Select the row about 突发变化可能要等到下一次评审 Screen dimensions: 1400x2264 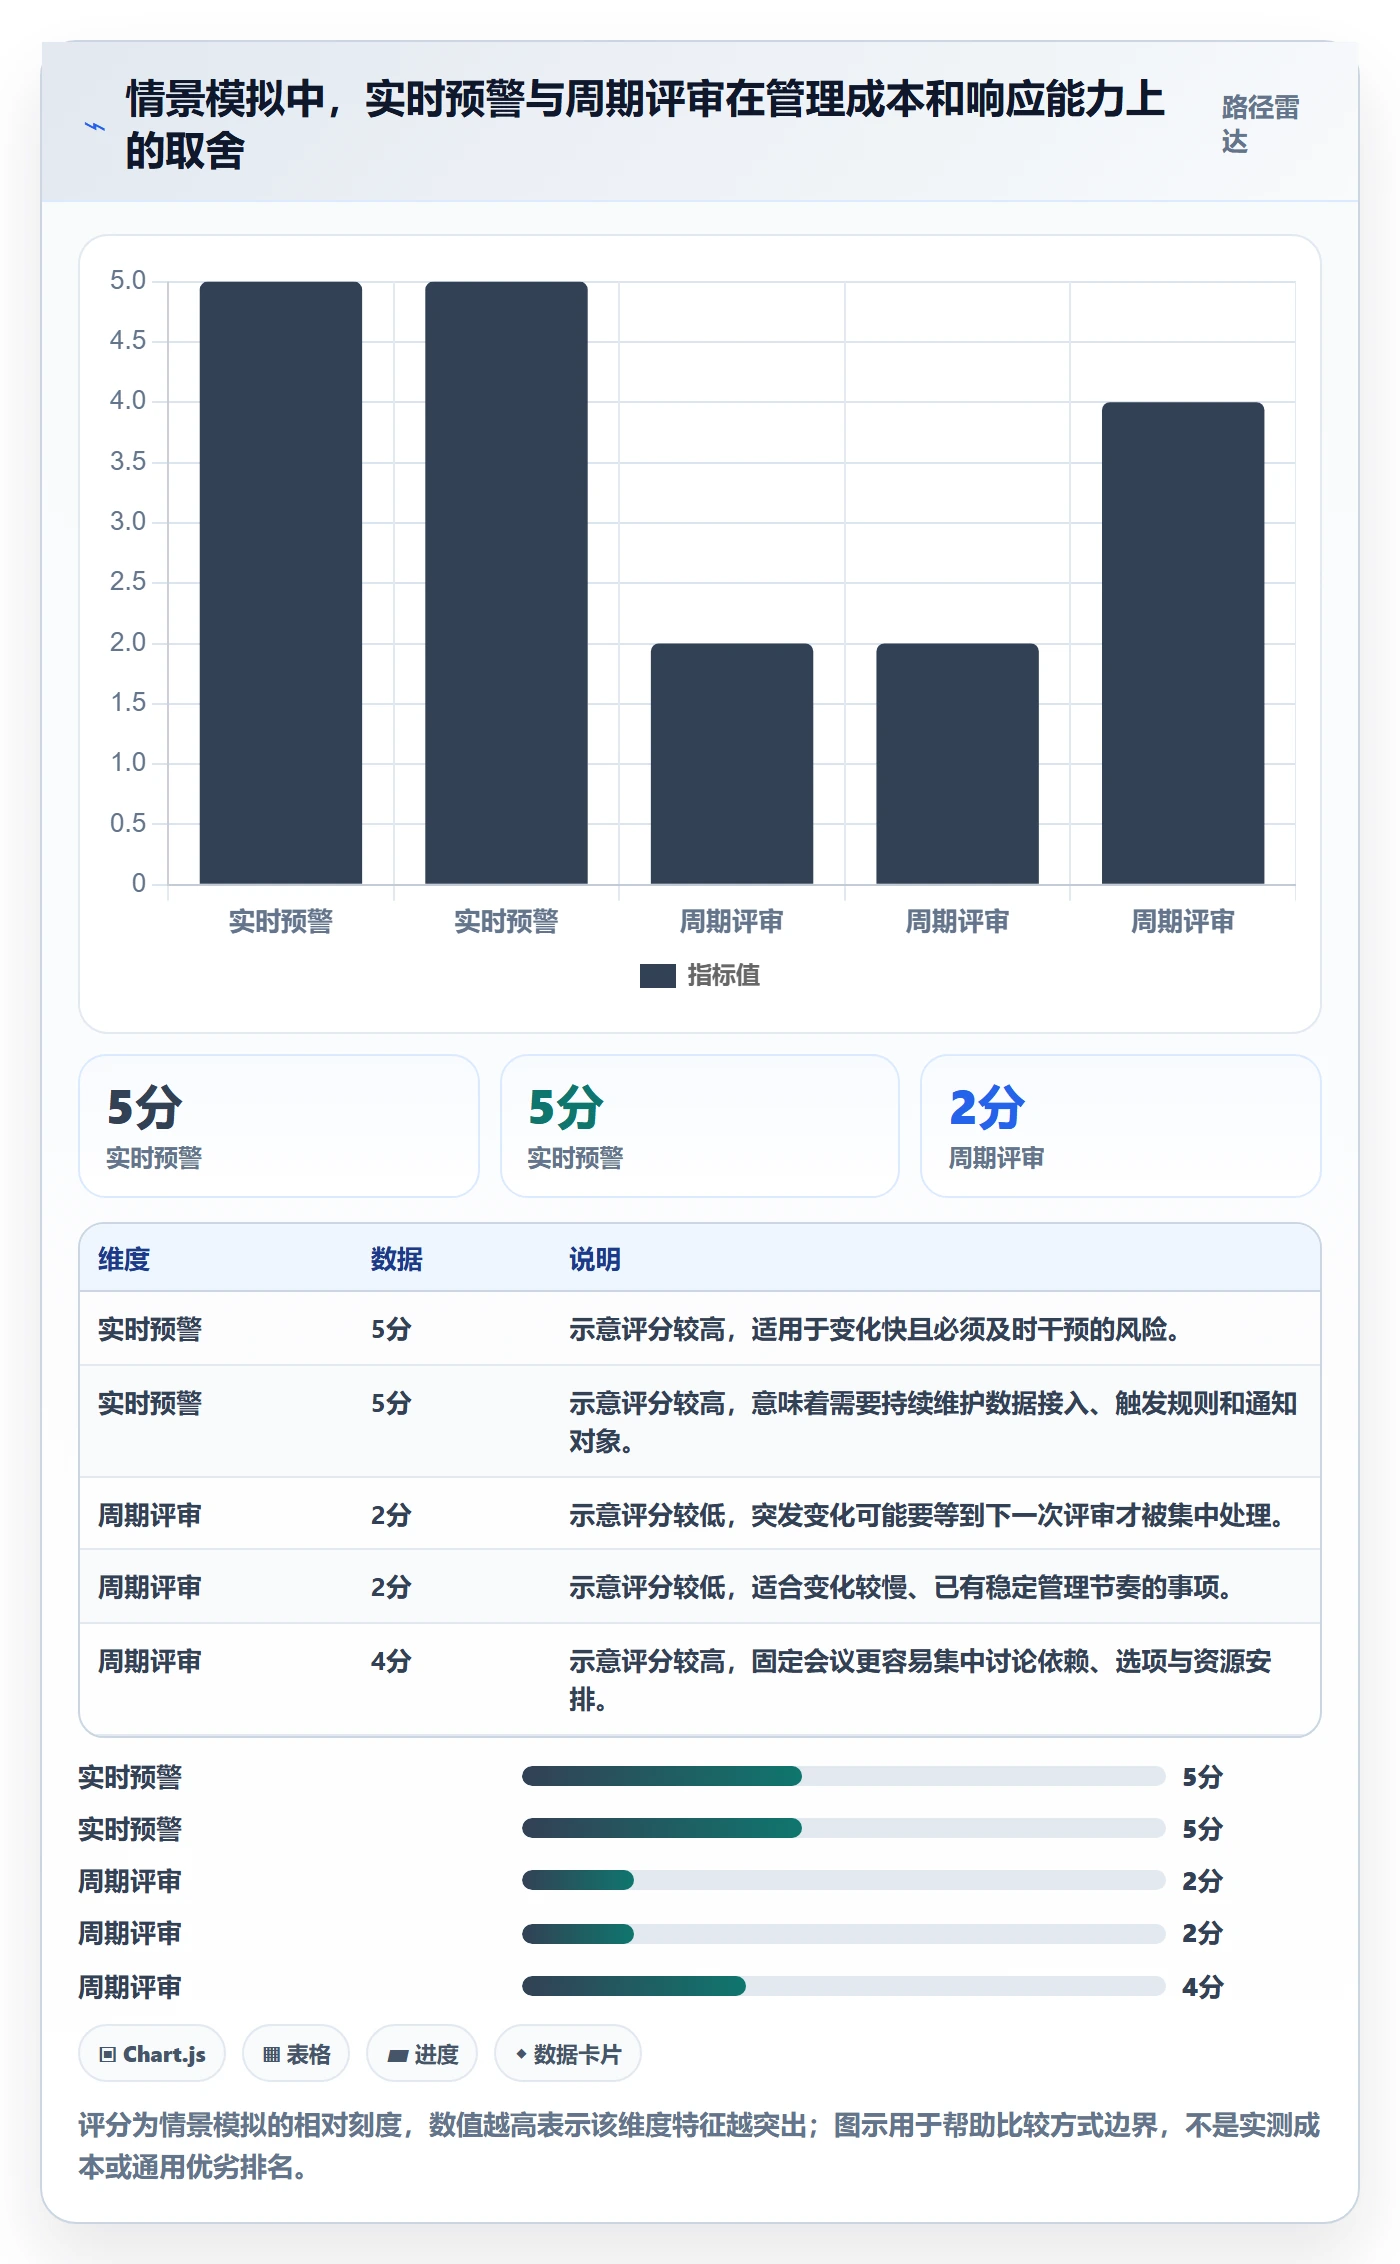[x=700, y=1514]
